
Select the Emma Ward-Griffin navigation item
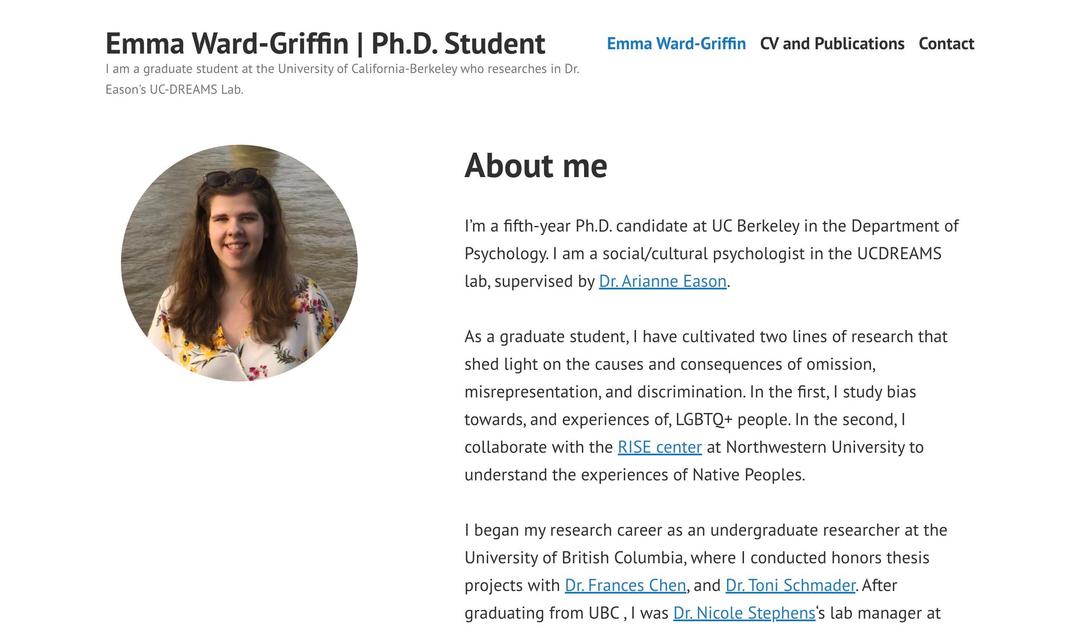pos(676,43)
